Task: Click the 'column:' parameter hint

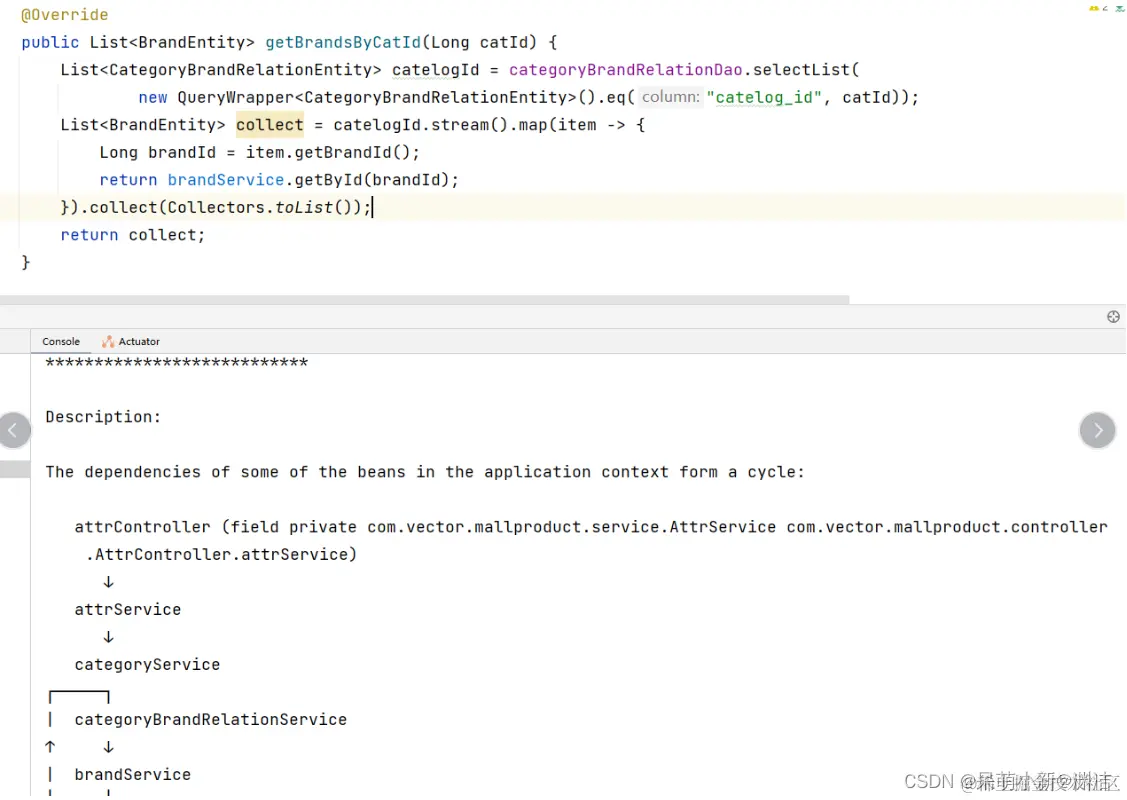Action: (670, 97)
